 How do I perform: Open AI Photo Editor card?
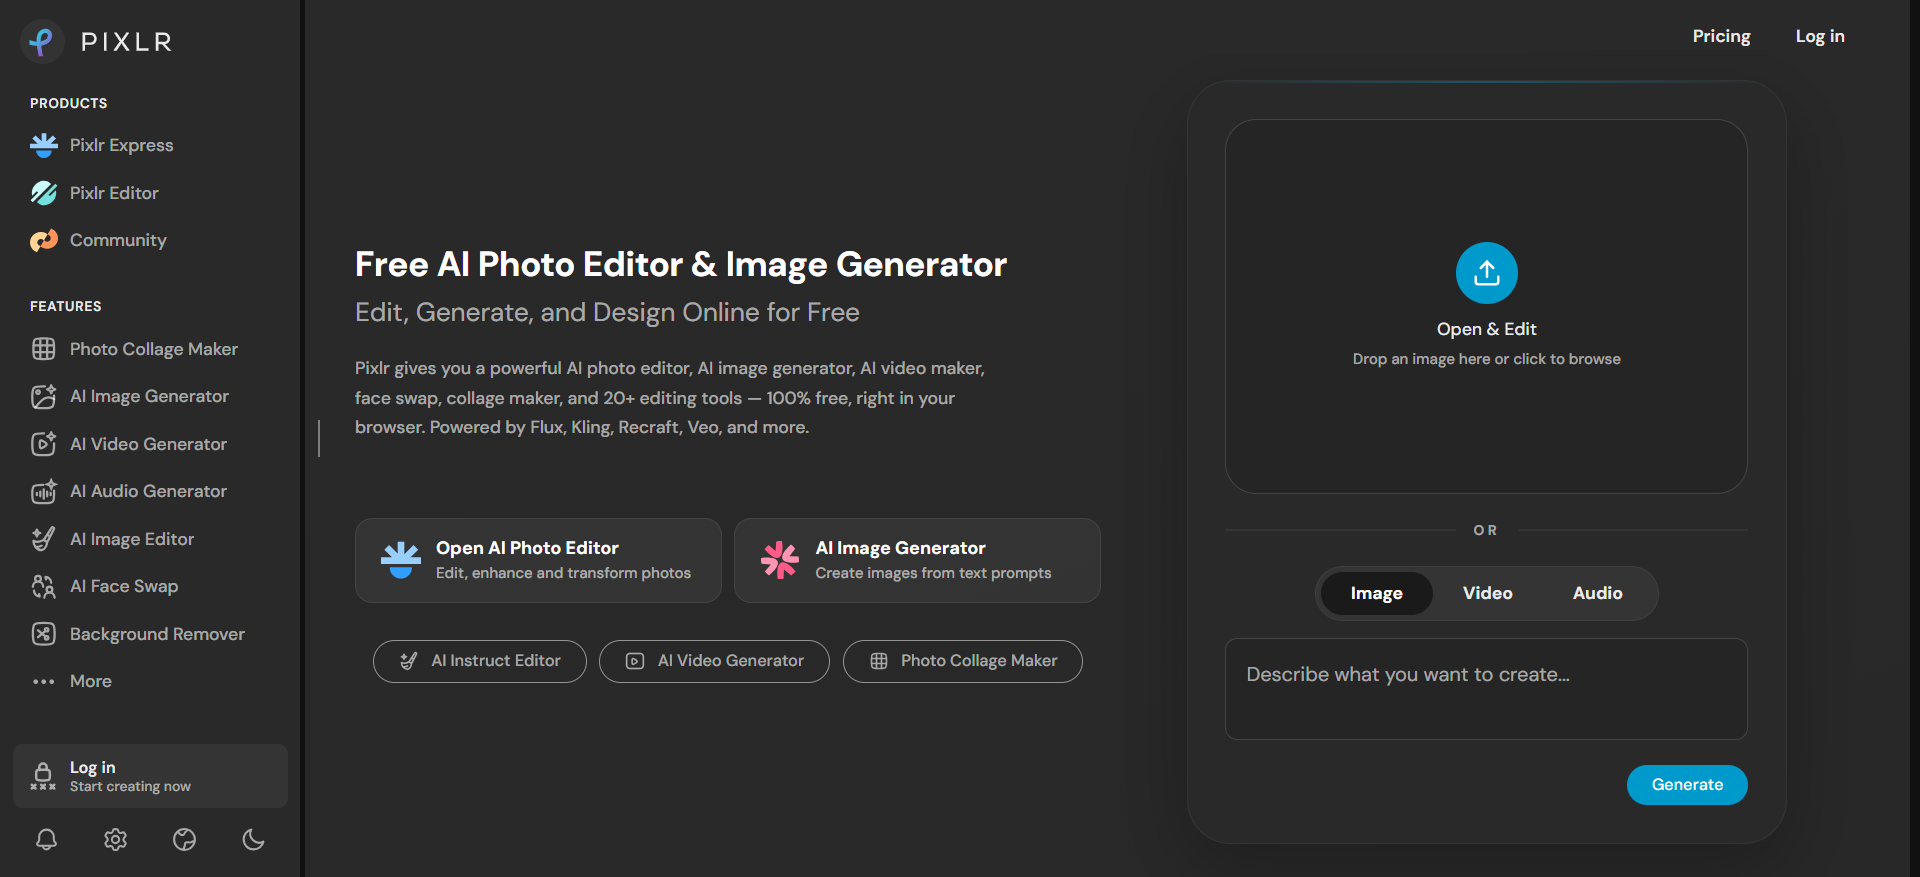pyautogui.click(x=538, y=560)
